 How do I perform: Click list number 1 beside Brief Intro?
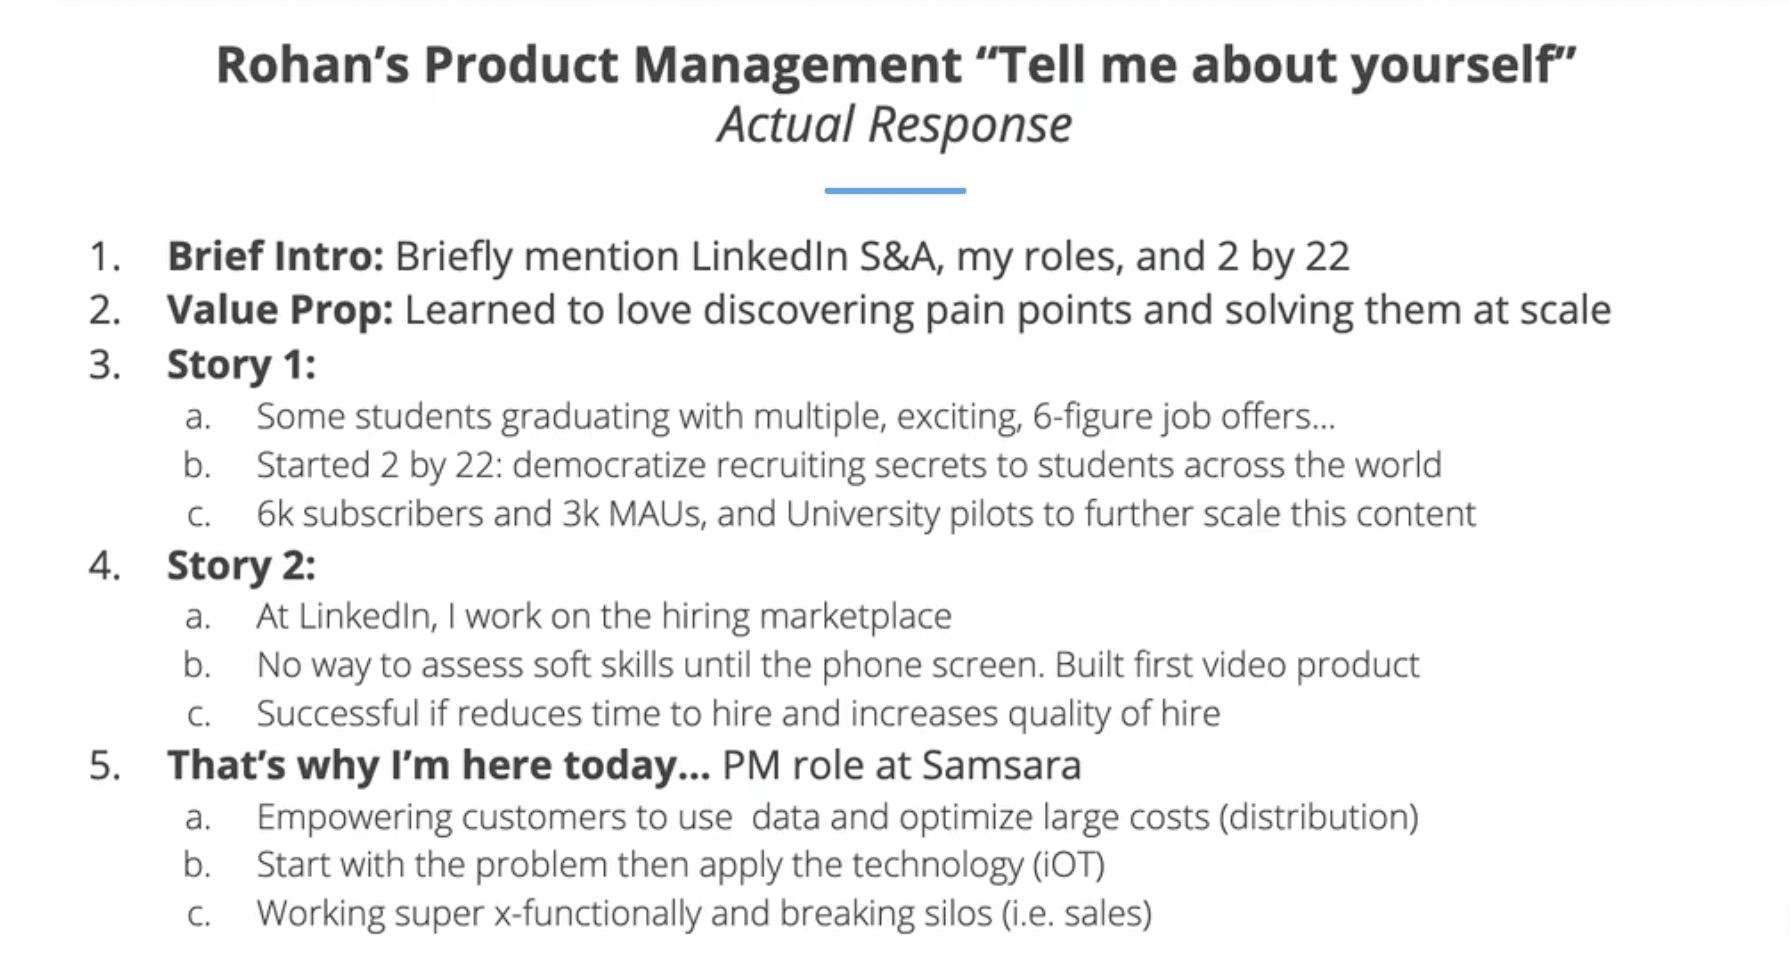click(x=104, y=257)
